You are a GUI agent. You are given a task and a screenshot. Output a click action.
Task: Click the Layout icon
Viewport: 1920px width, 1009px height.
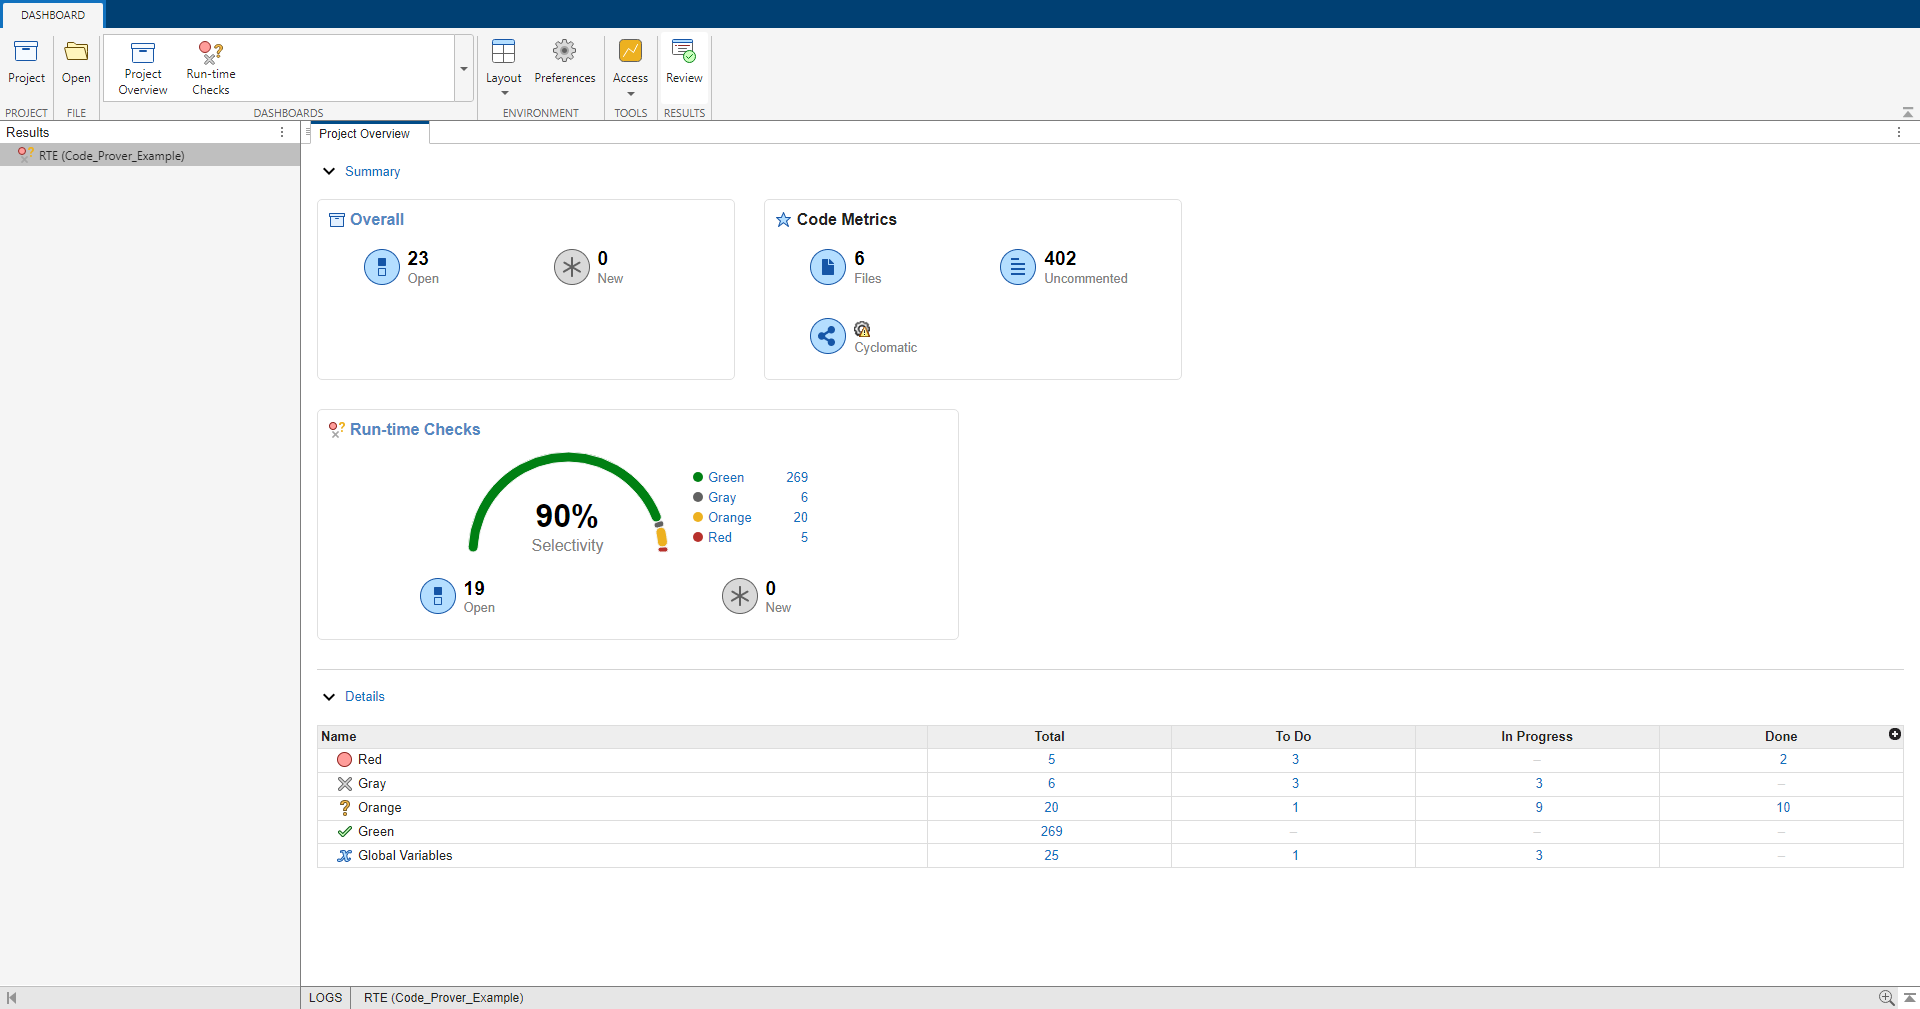point(504,51)
